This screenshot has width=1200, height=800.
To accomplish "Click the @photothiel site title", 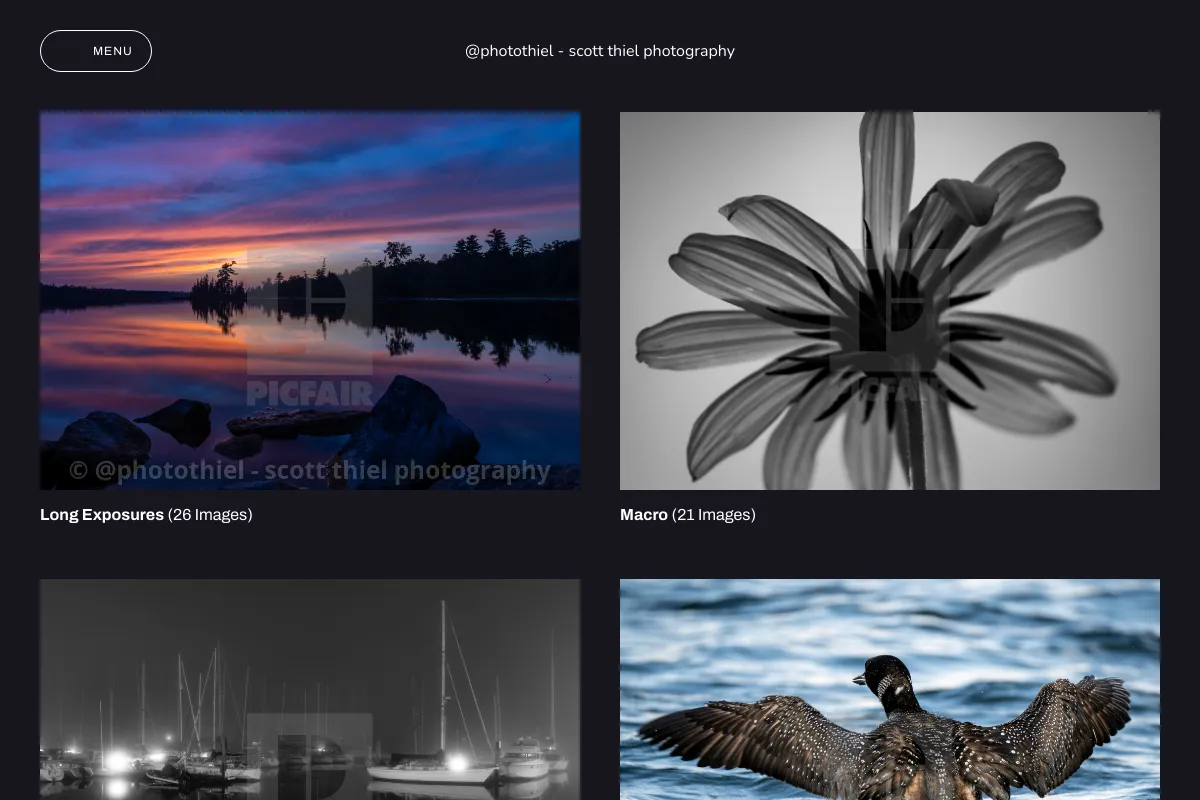I will coord(600,51).
